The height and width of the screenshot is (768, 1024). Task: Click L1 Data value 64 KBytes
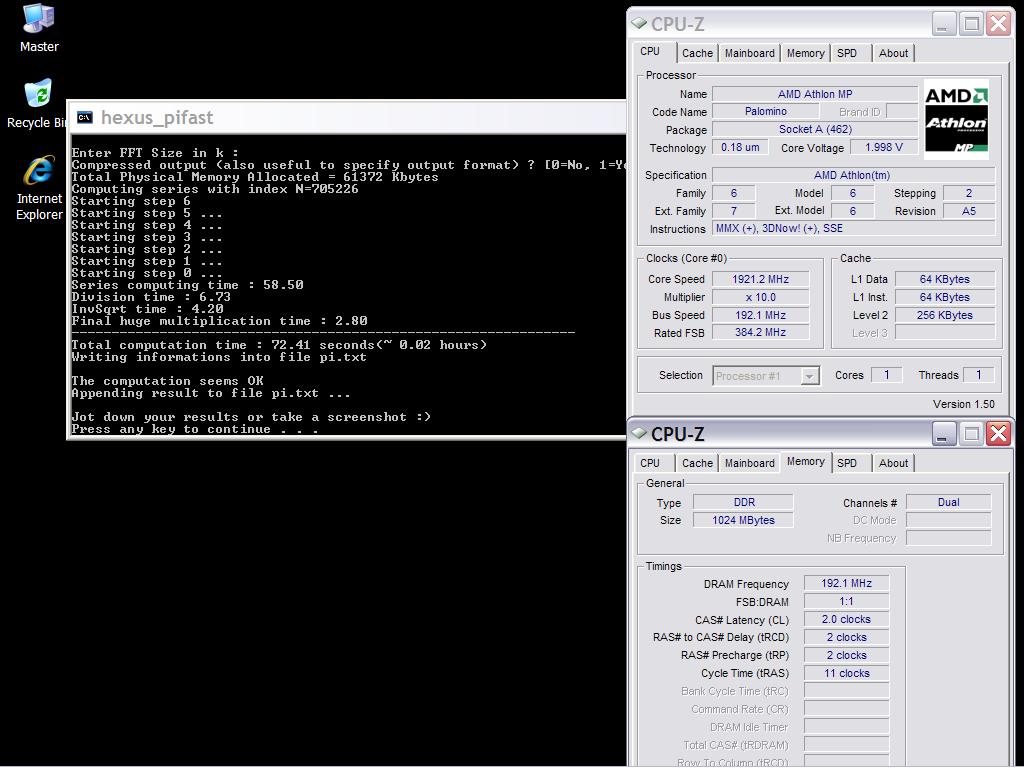coord(944,279)
